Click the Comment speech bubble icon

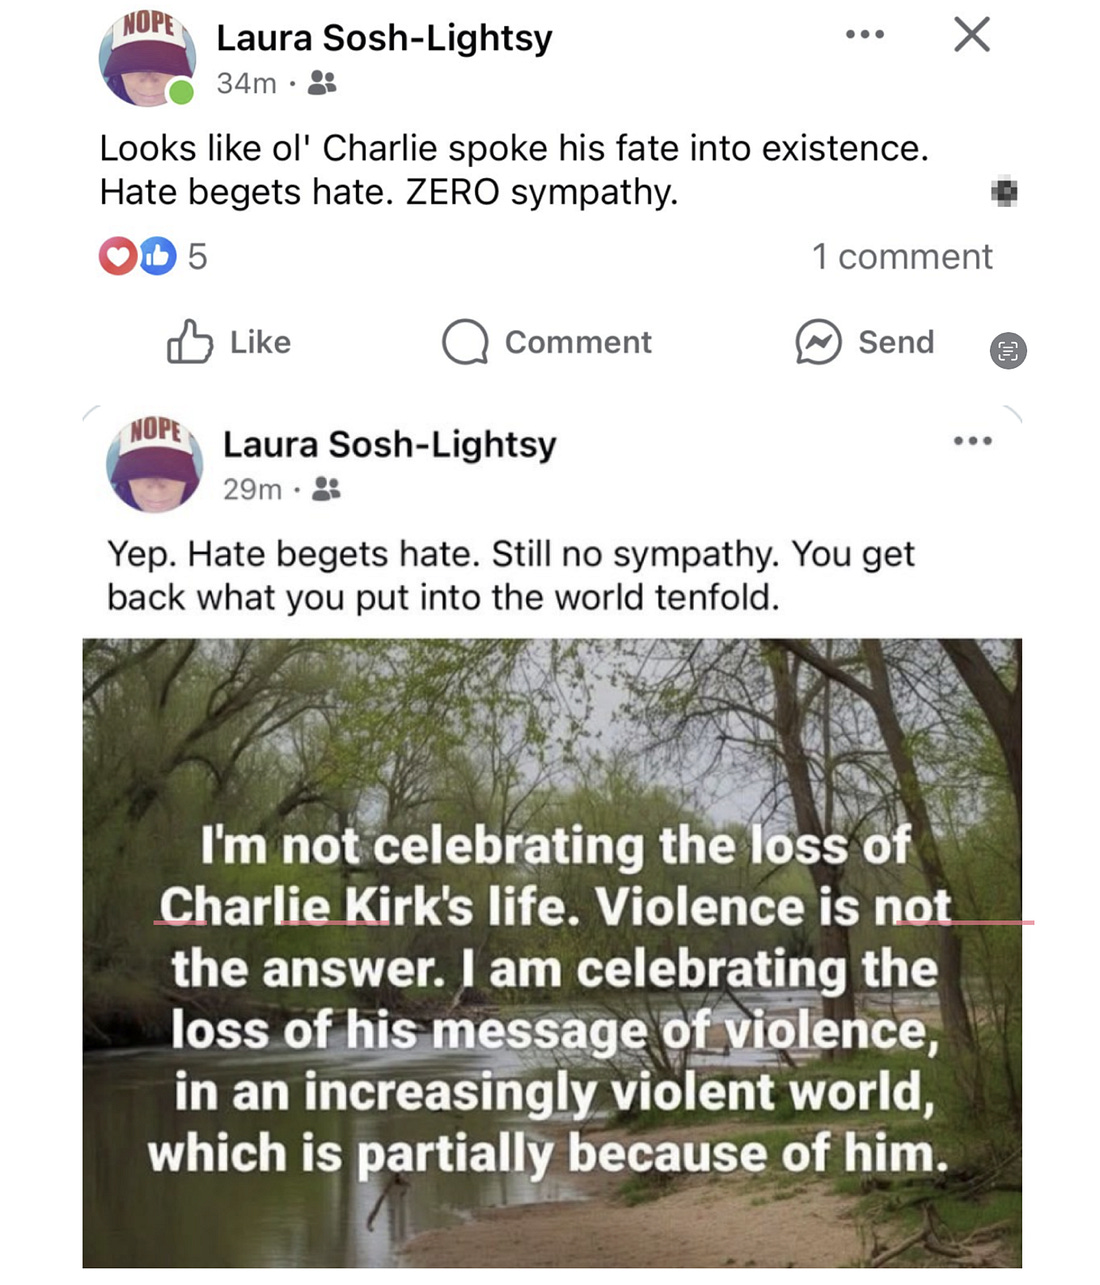pos(465,342)
